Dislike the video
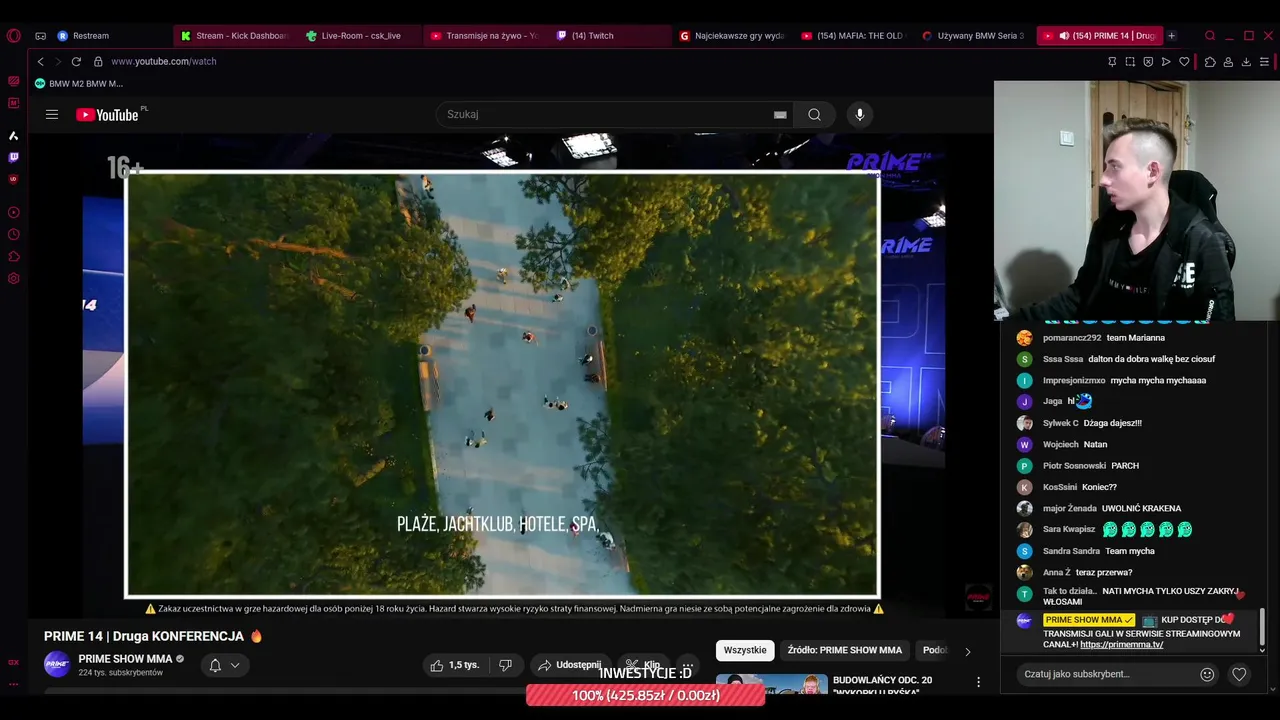The height and width of the screenshot is (720, 1280). [x=506, y=665]
